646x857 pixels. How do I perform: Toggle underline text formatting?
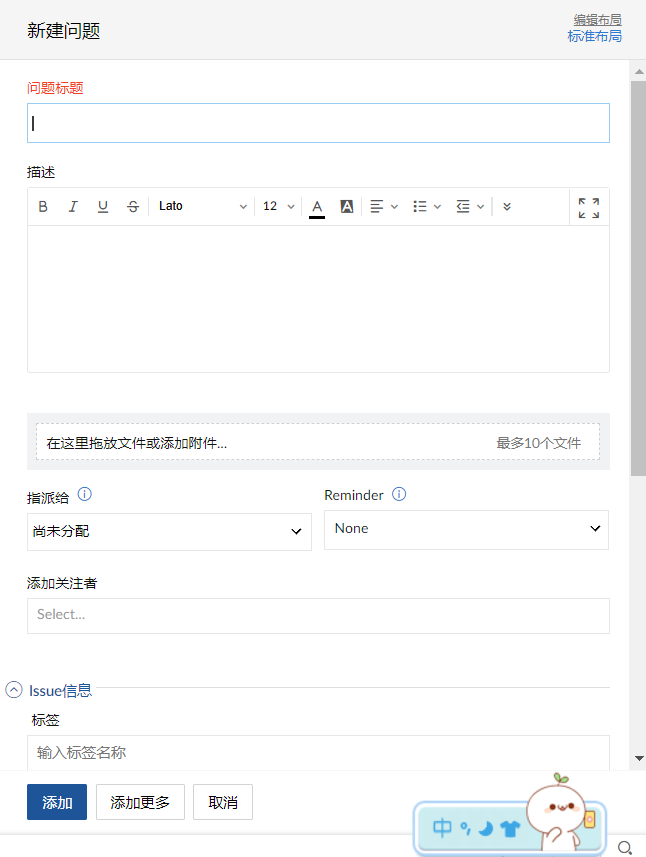pos(103,207)
